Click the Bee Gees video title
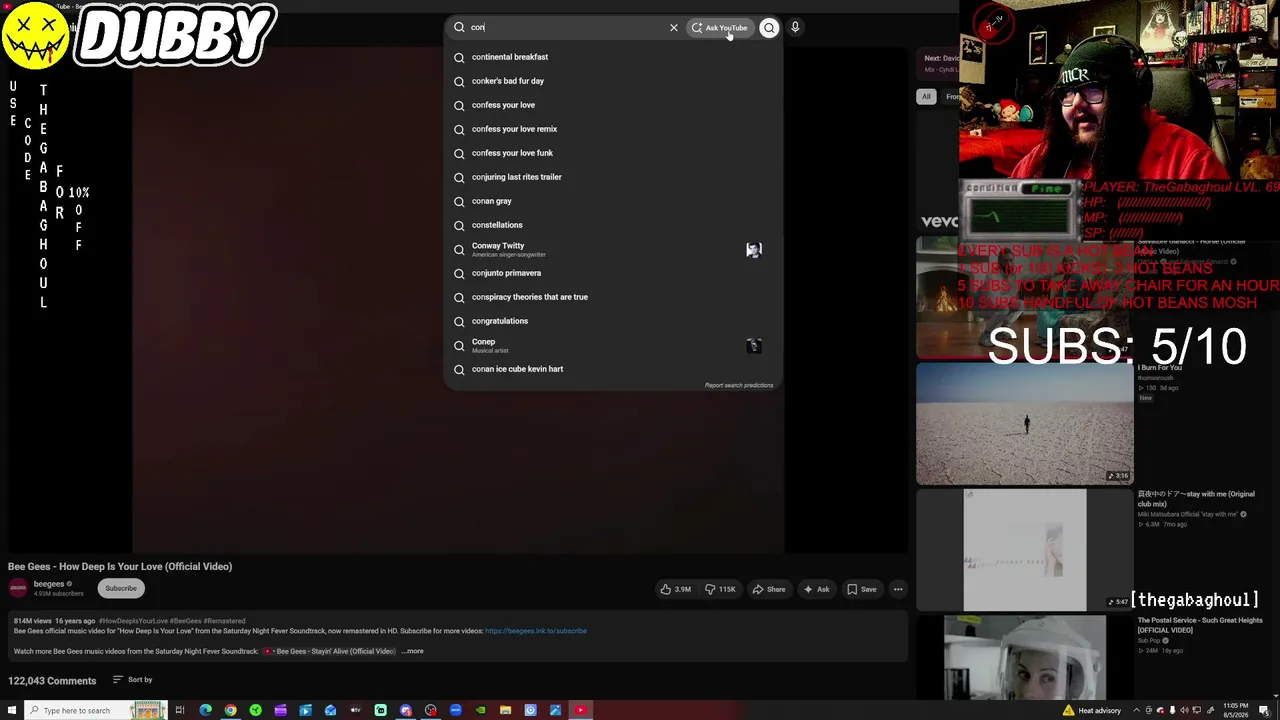The image size is (1280, 720). (120, 566)
